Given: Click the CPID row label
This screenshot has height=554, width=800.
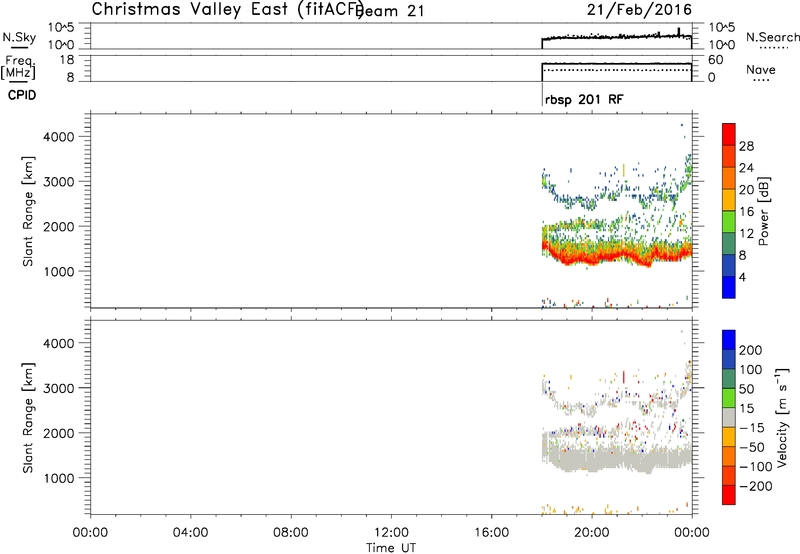Looking at the screenshot, I should tap(22, 95).
